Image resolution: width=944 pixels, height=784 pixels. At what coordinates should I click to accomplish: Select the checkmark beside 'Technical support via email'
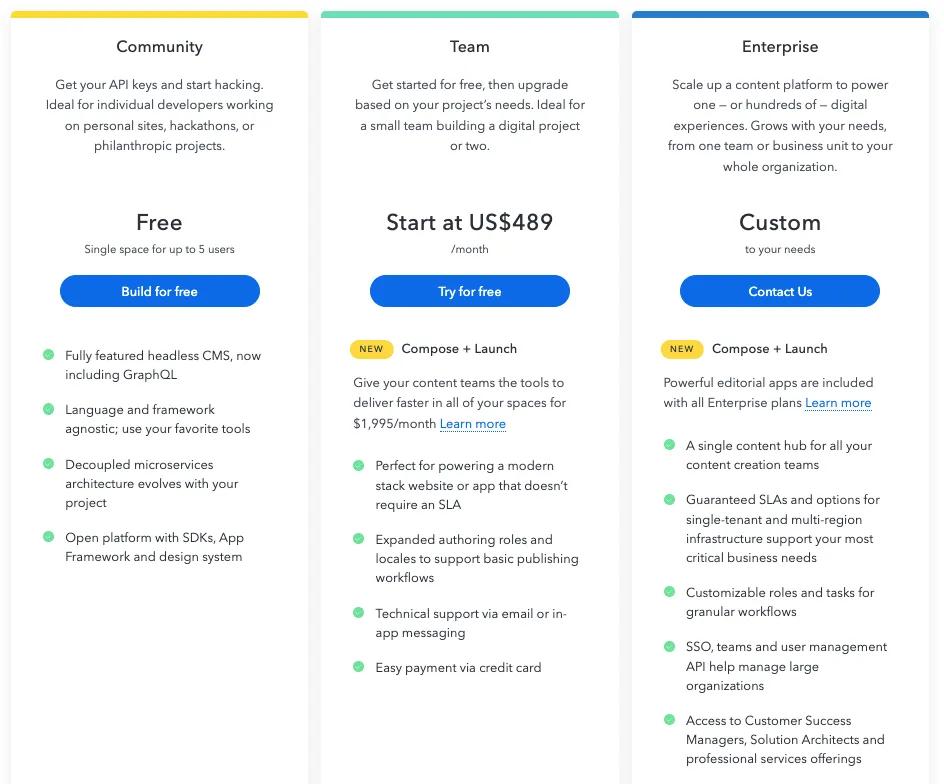(358, 614)
